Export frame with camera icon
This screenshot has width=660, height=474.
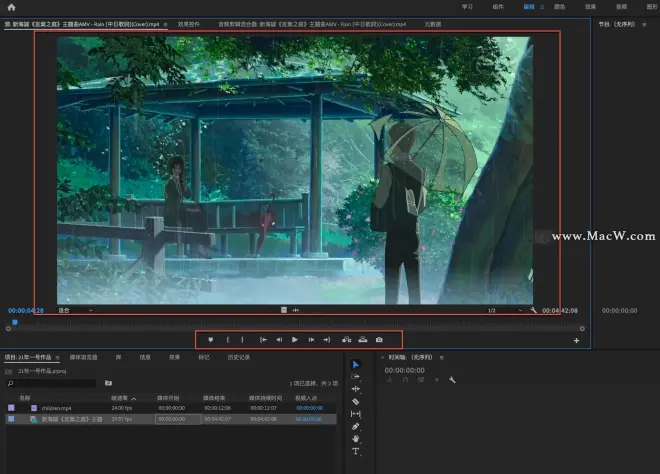coord(379,340)
